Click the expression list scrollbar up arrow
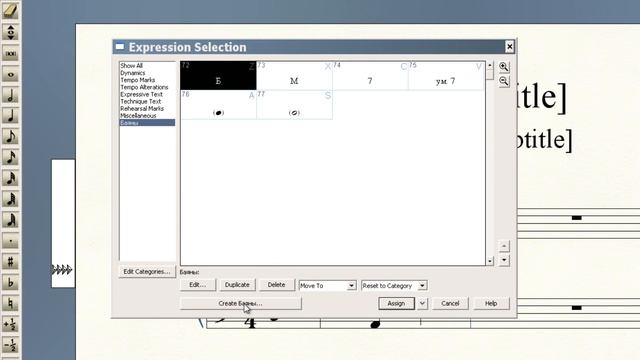The height and width of the screenshot is (360, 640). click(x=490, y=65)
